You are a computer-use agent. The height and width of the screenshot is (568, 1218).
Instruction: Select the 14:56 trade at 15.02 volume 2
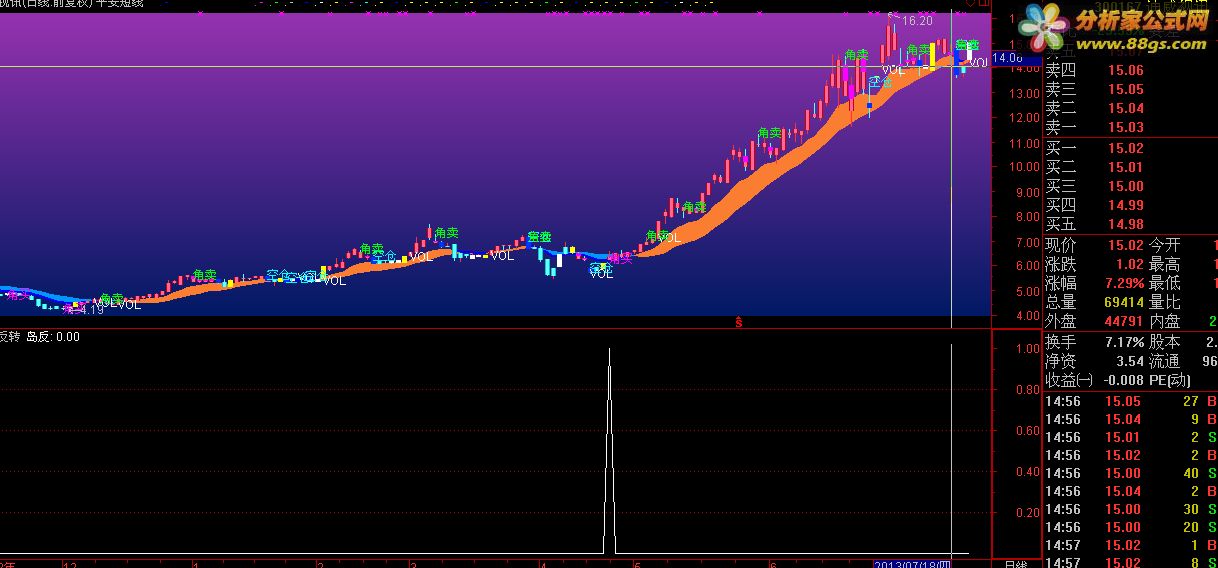pyautogui.click(x=1131, y=455)
